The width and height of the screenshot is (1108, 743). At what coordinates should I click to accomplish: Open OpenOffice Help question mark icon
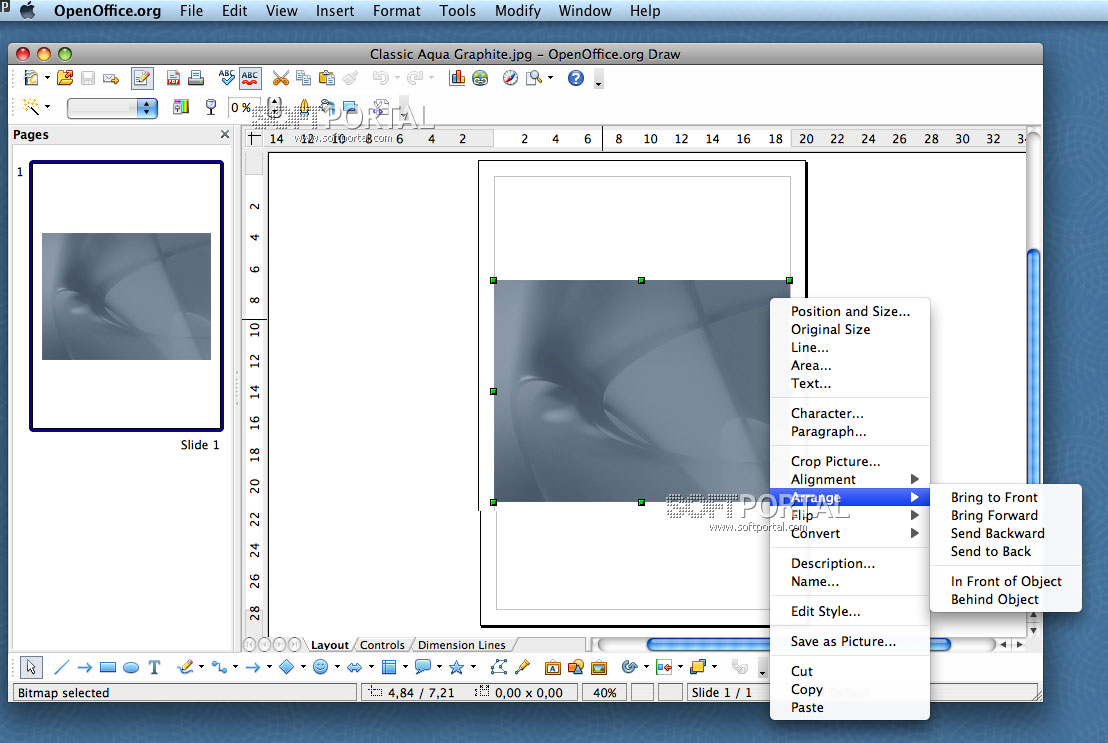click(x=575, y=79)
